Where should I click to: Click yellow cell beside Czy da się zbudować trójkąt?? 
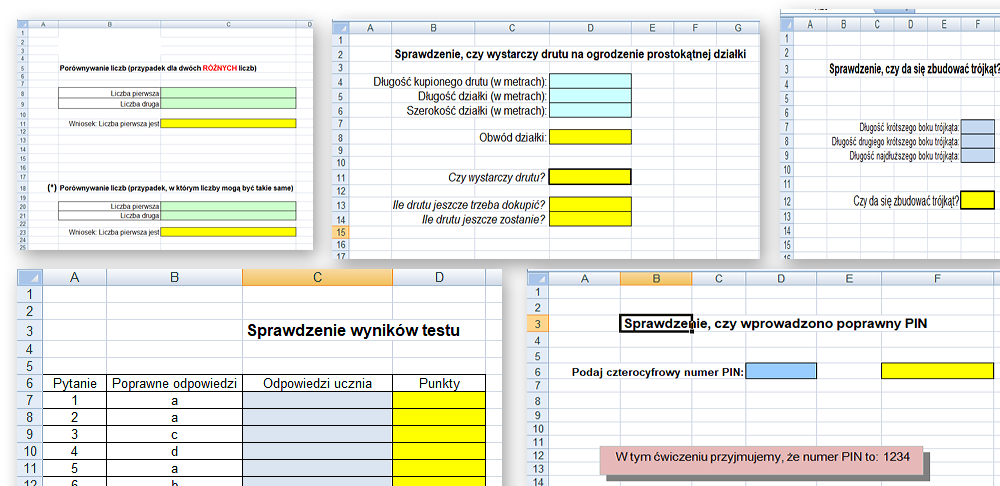coord(977,200)
